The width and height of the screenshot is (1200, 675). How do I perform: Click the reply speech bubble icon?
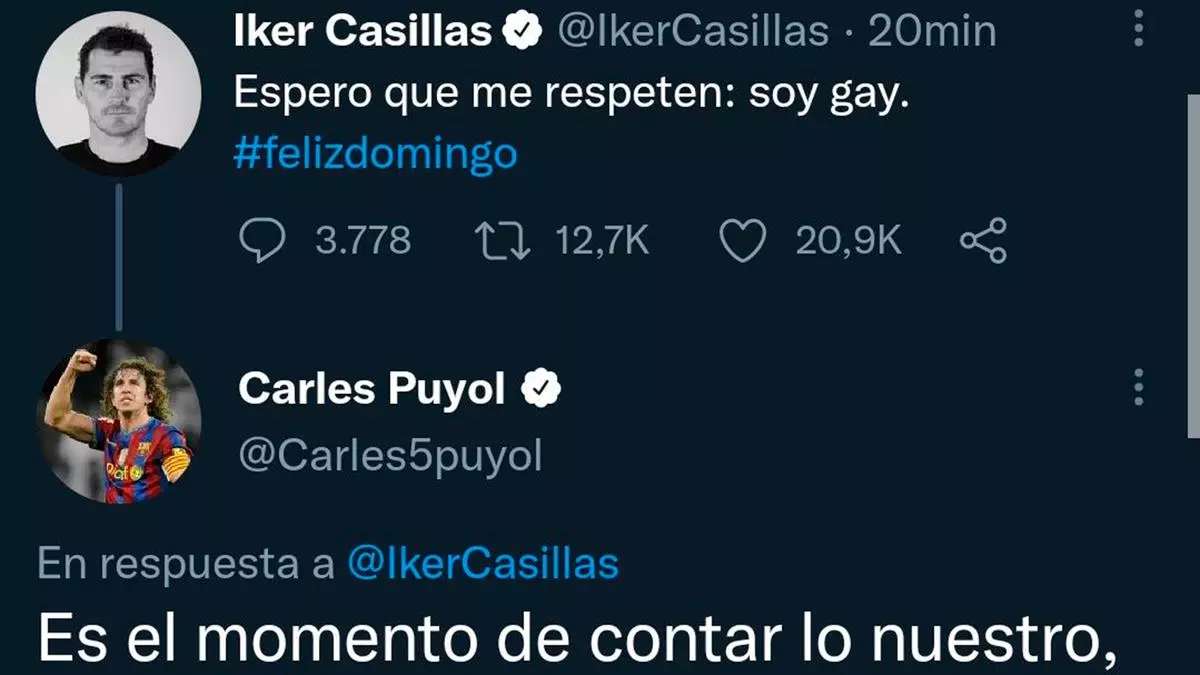[263, 241]
